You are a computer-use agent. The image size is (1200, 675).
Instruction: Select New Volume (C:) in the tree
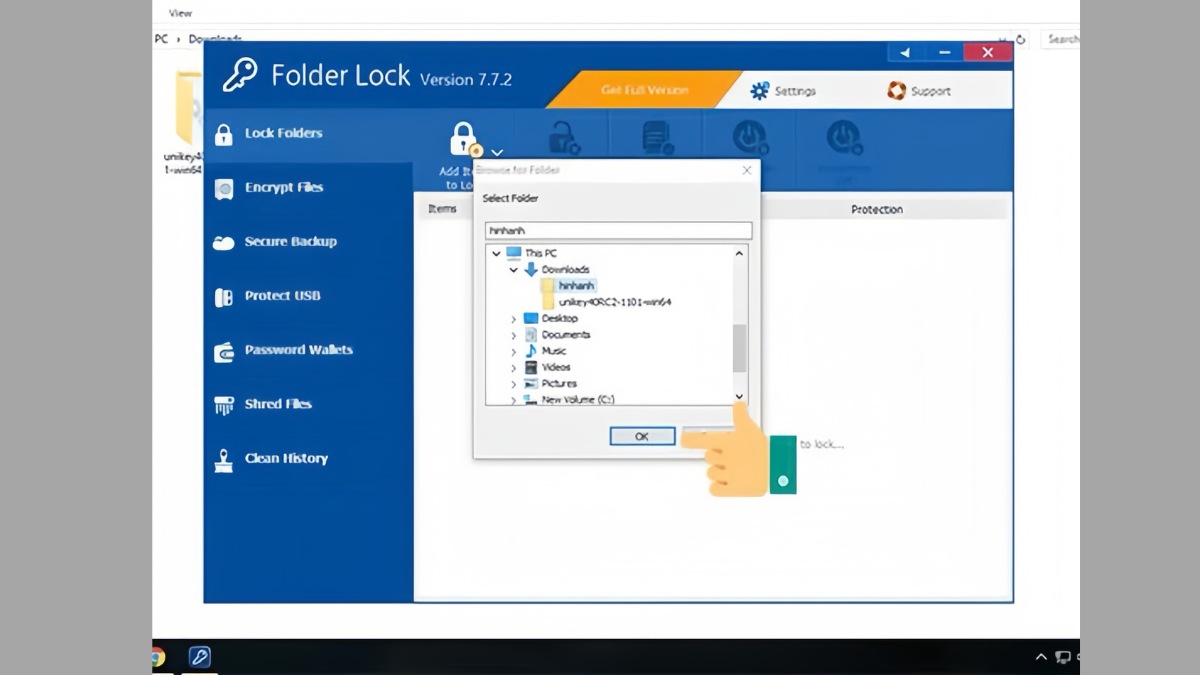(578, 400)
